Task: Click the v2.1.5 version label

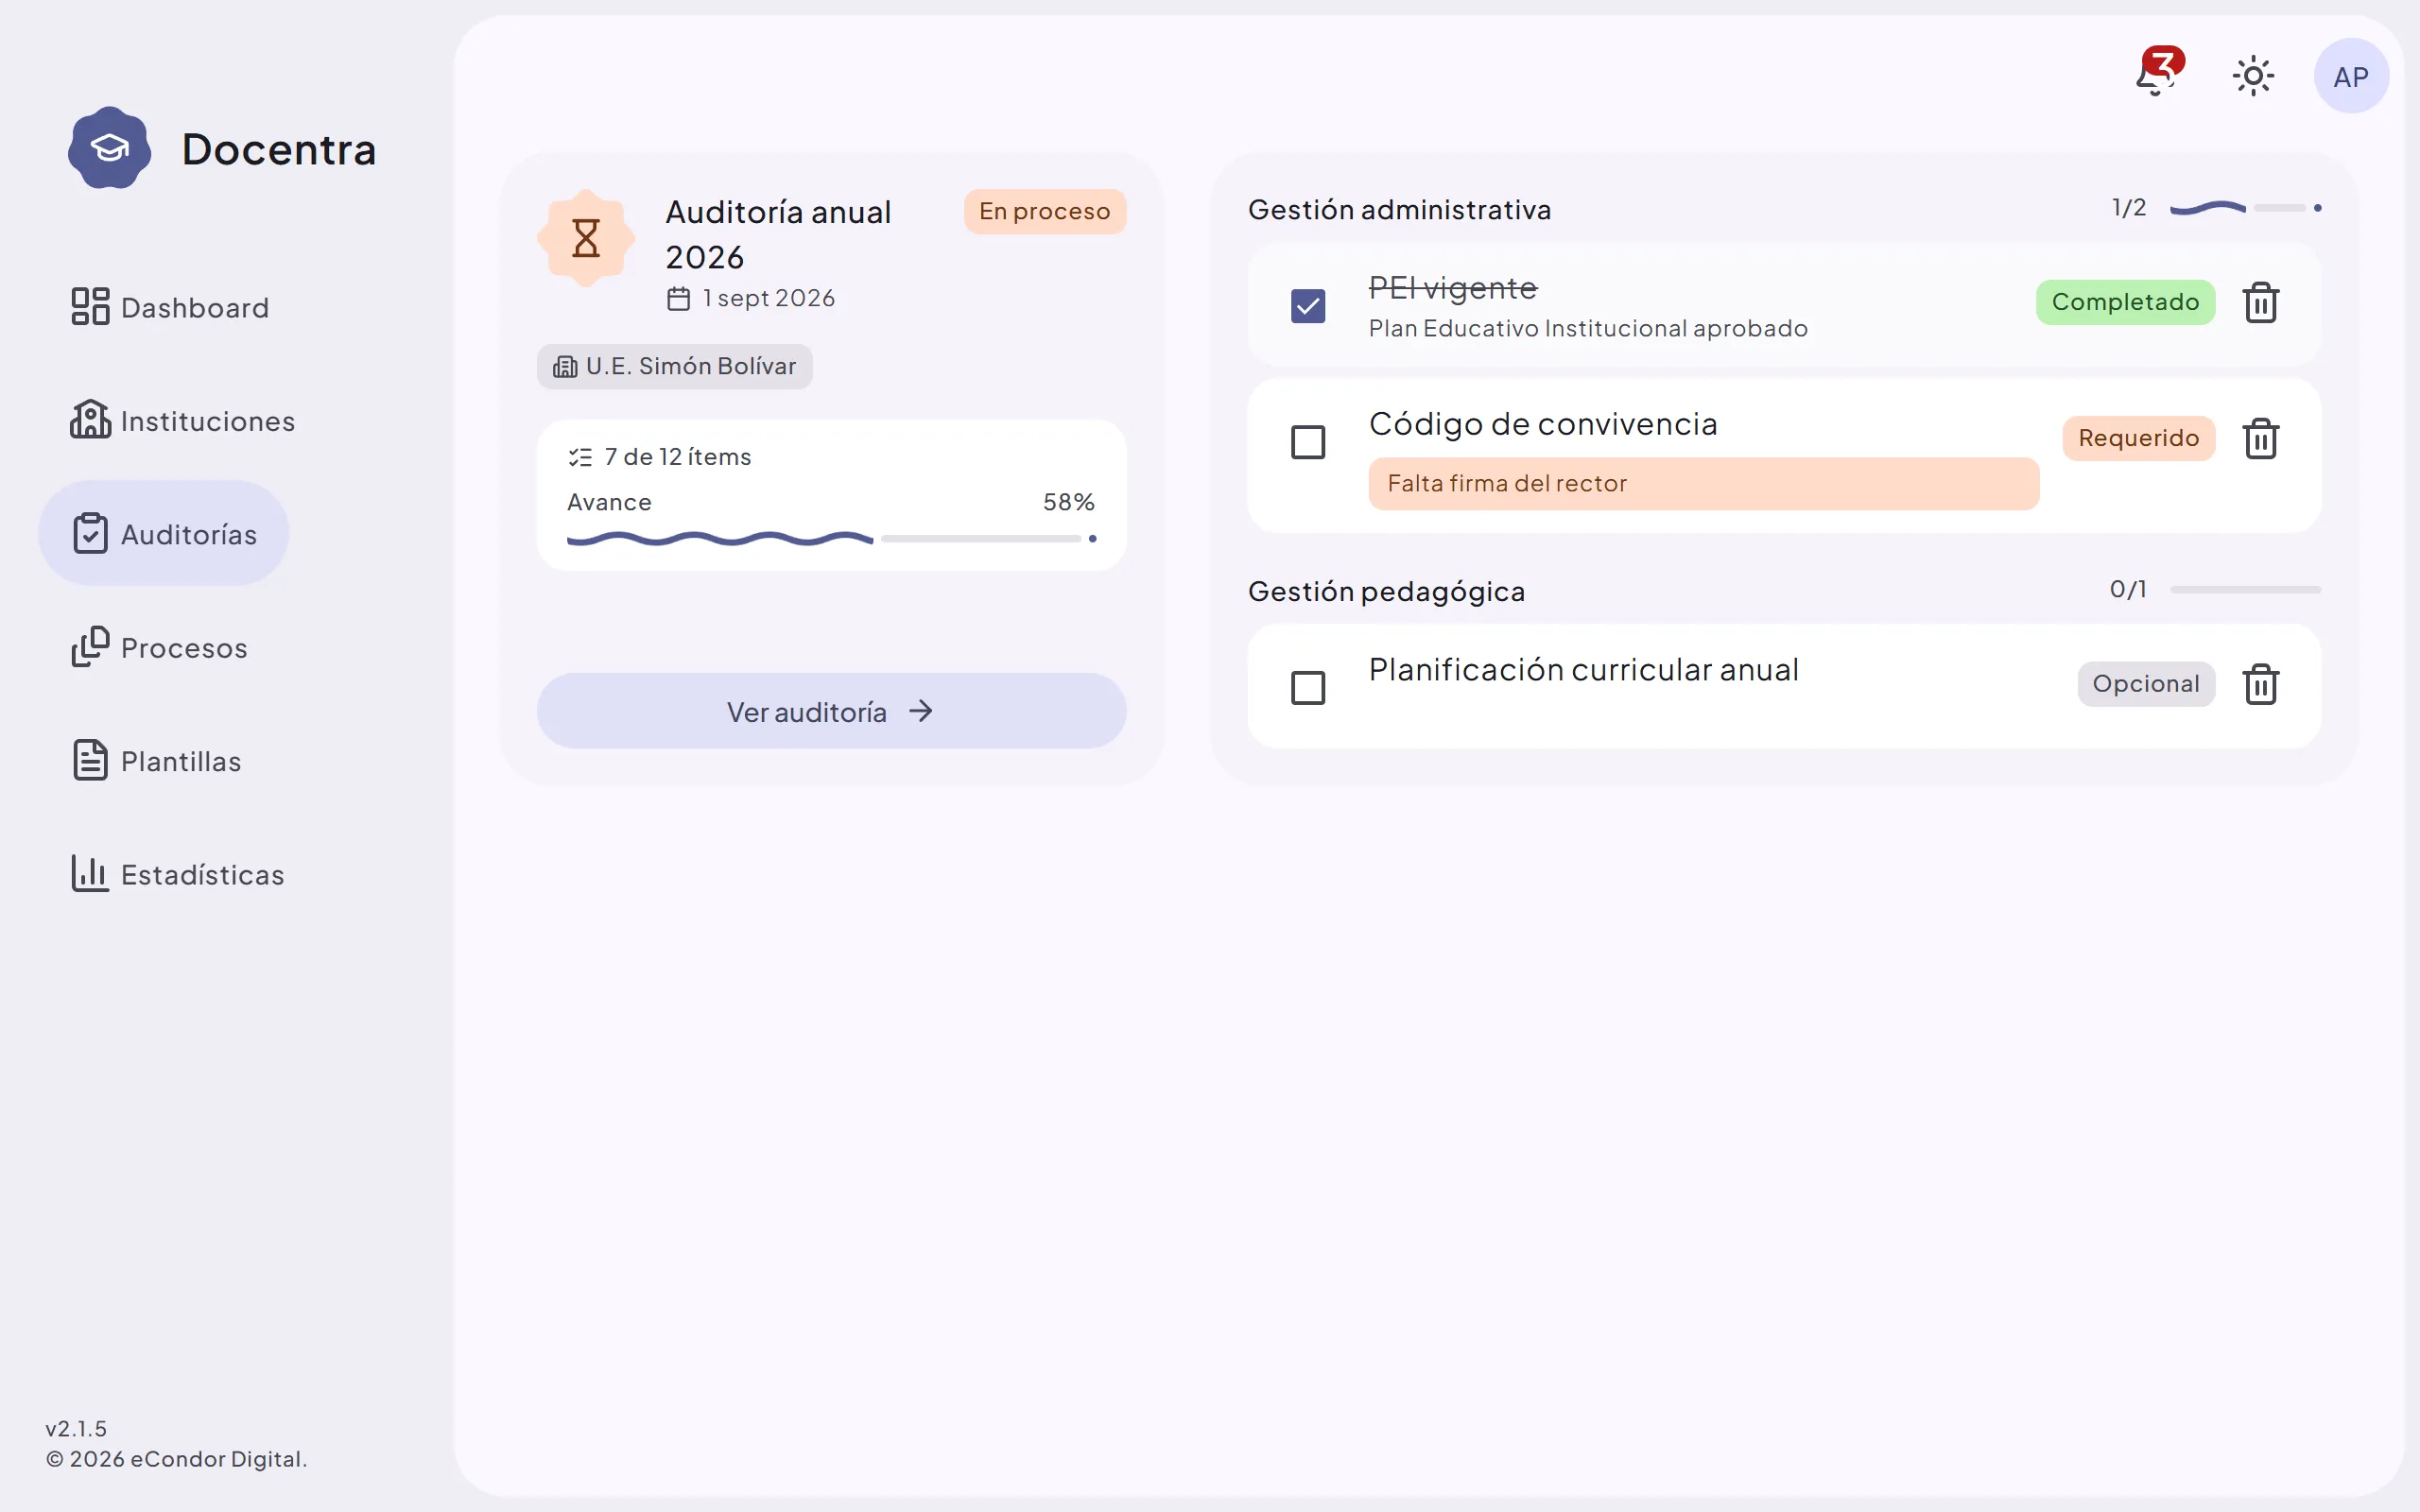Action: coord(76,1429)
